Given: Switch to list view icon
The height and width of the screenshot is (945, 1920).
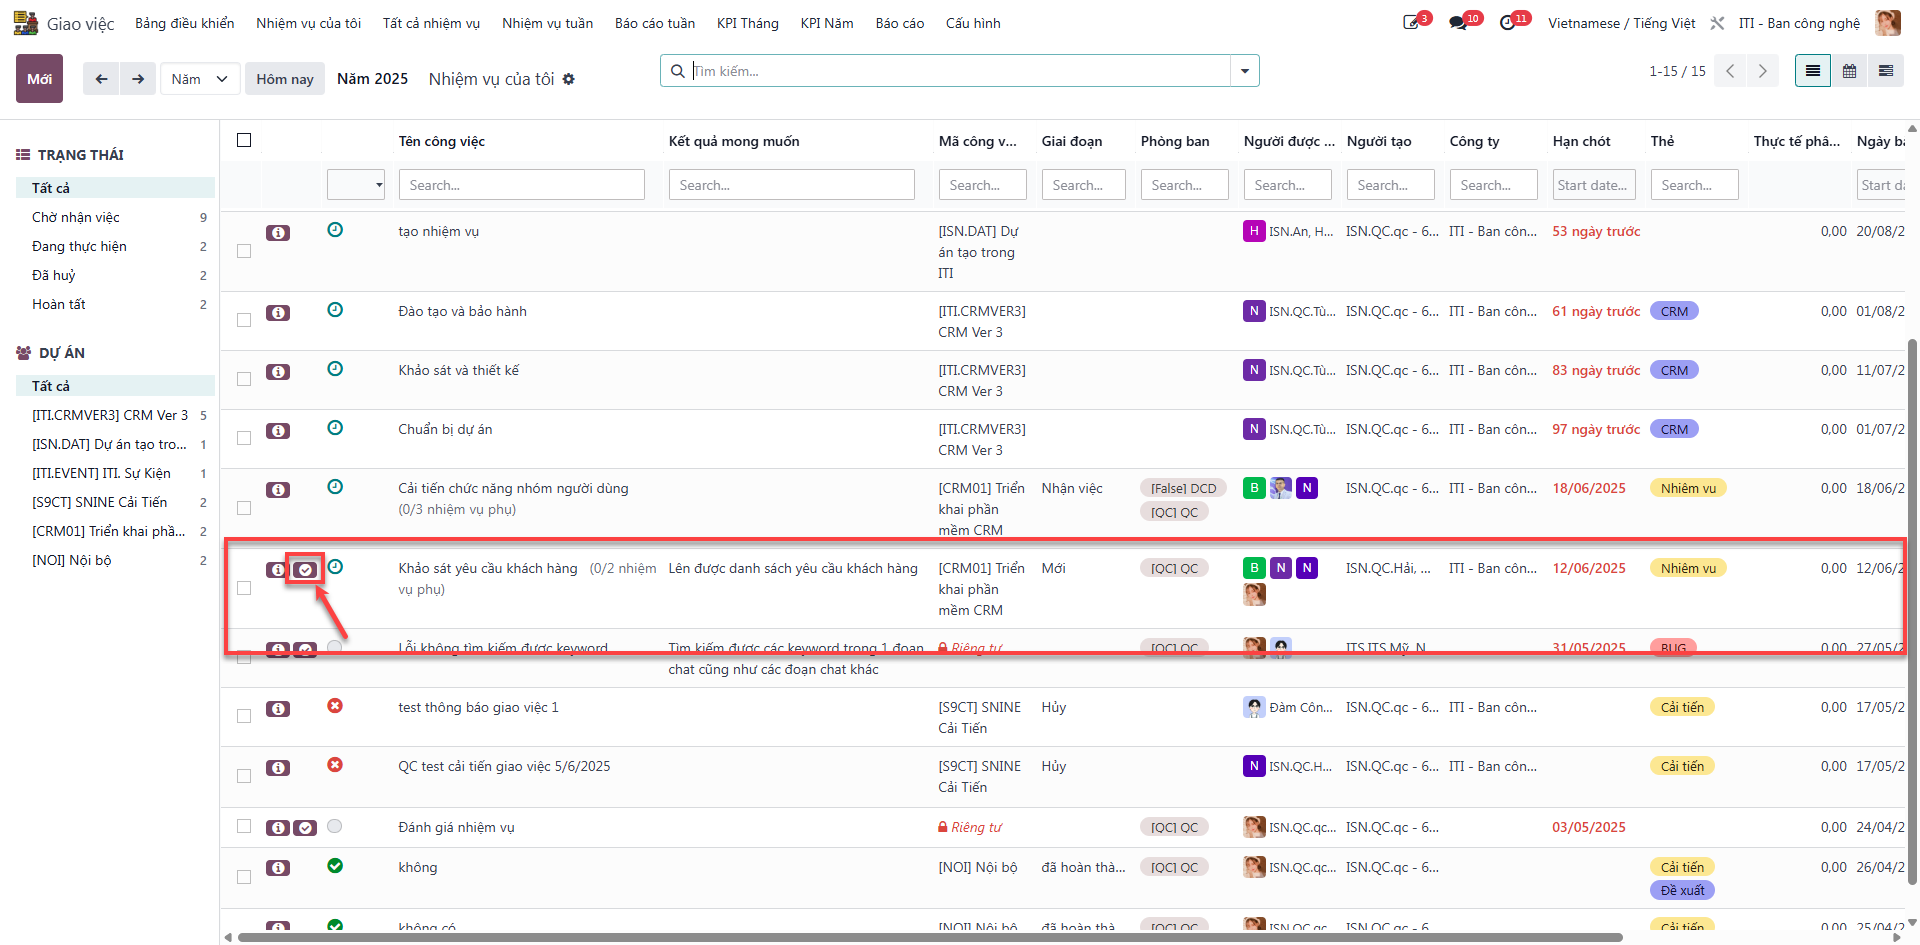Looking at the screenshot, I should 1812,71.
